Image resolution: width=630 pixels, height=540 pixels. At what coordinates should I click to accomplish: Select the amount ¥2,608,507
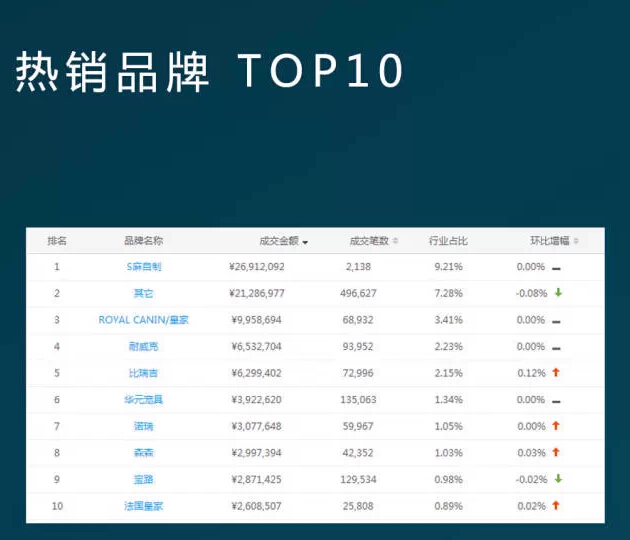[x=257, y=506]
